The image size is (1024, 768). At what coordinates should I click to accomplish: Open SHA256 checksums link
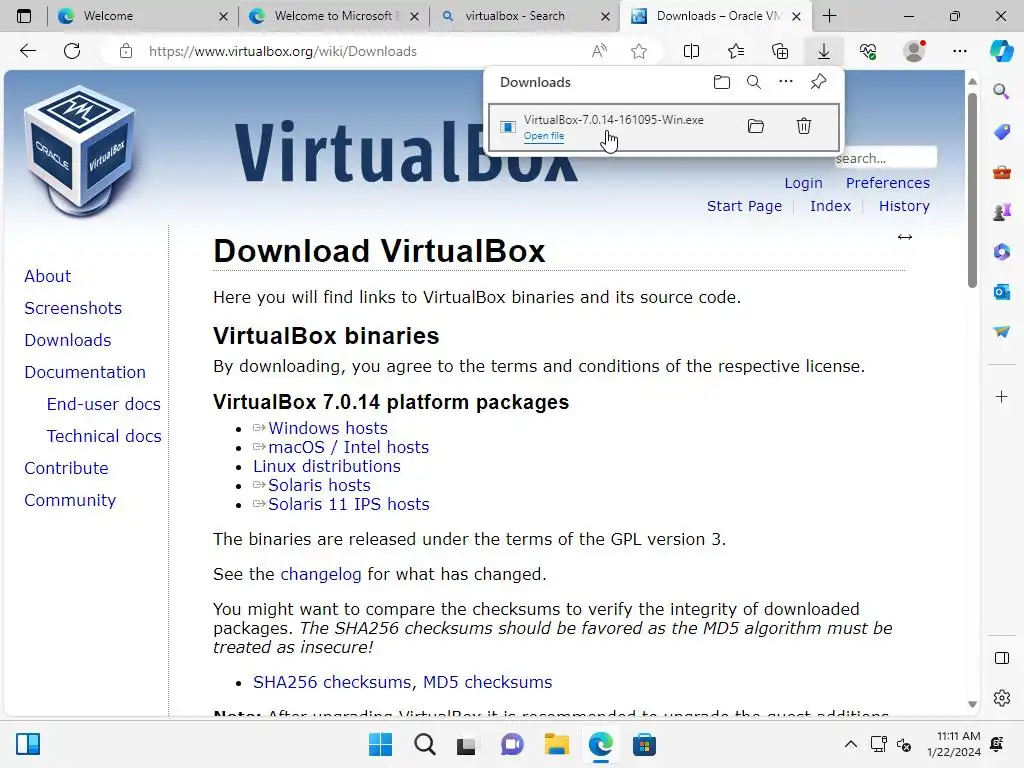point(332,682)
